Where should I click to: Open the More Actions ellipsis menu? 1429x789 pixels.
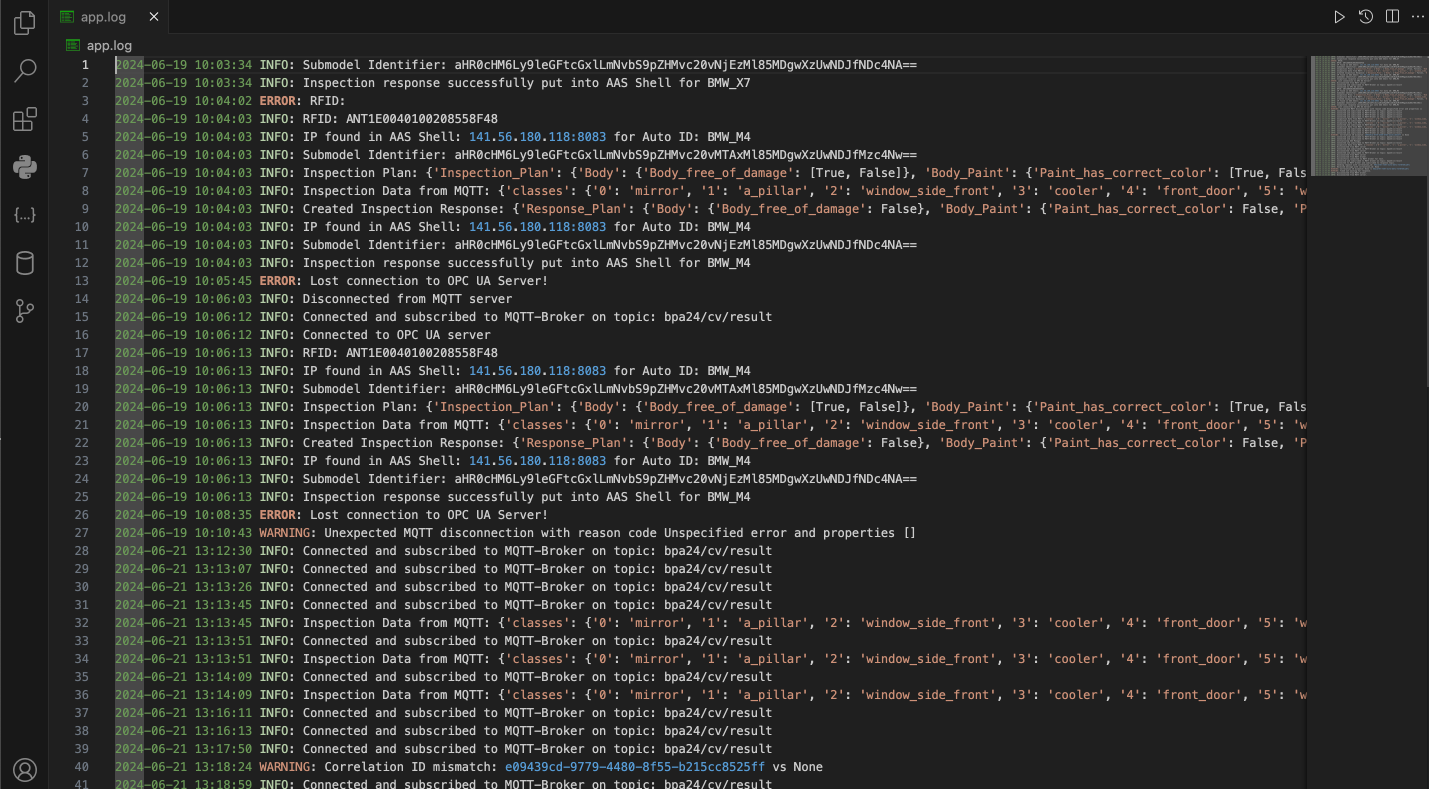pyautogui.click(x=1417, y=17)
